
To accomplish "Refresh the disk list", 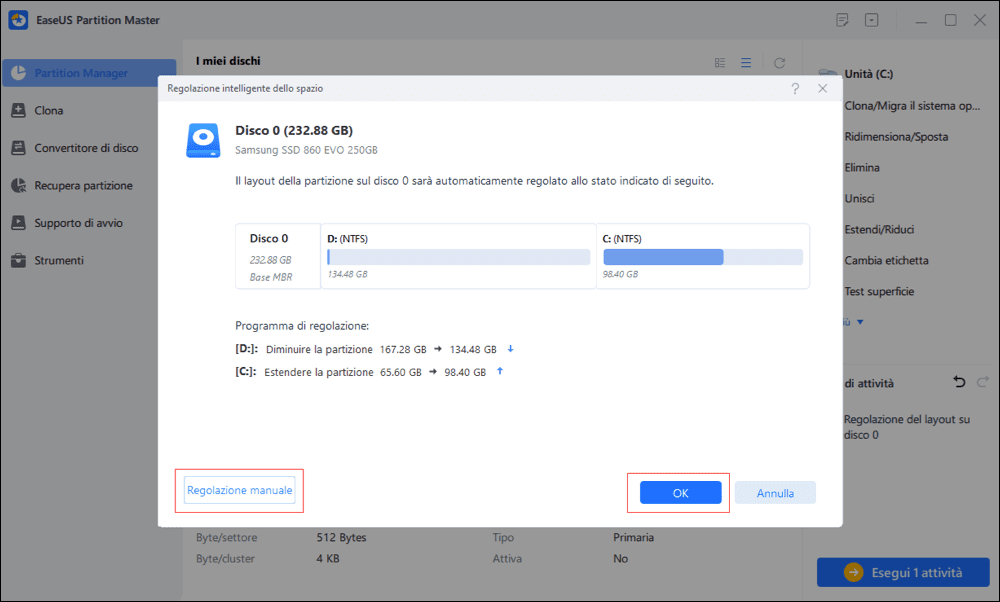I will 779,62.
